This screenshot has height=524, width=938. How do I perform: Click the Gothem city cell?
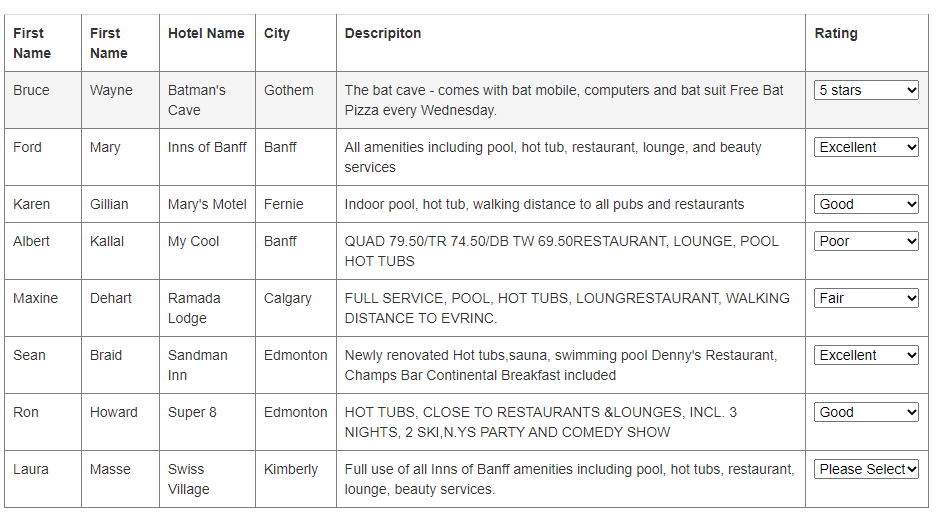point(296,100)
